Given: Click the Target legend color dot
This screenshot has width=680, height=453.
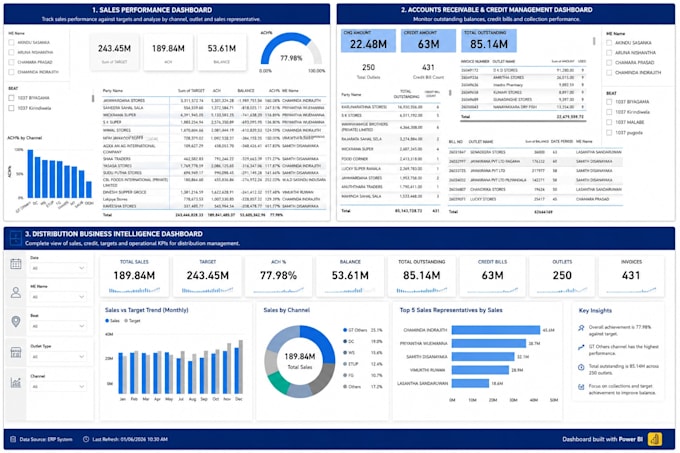Looking at the screenshot, I should (126, 321).
